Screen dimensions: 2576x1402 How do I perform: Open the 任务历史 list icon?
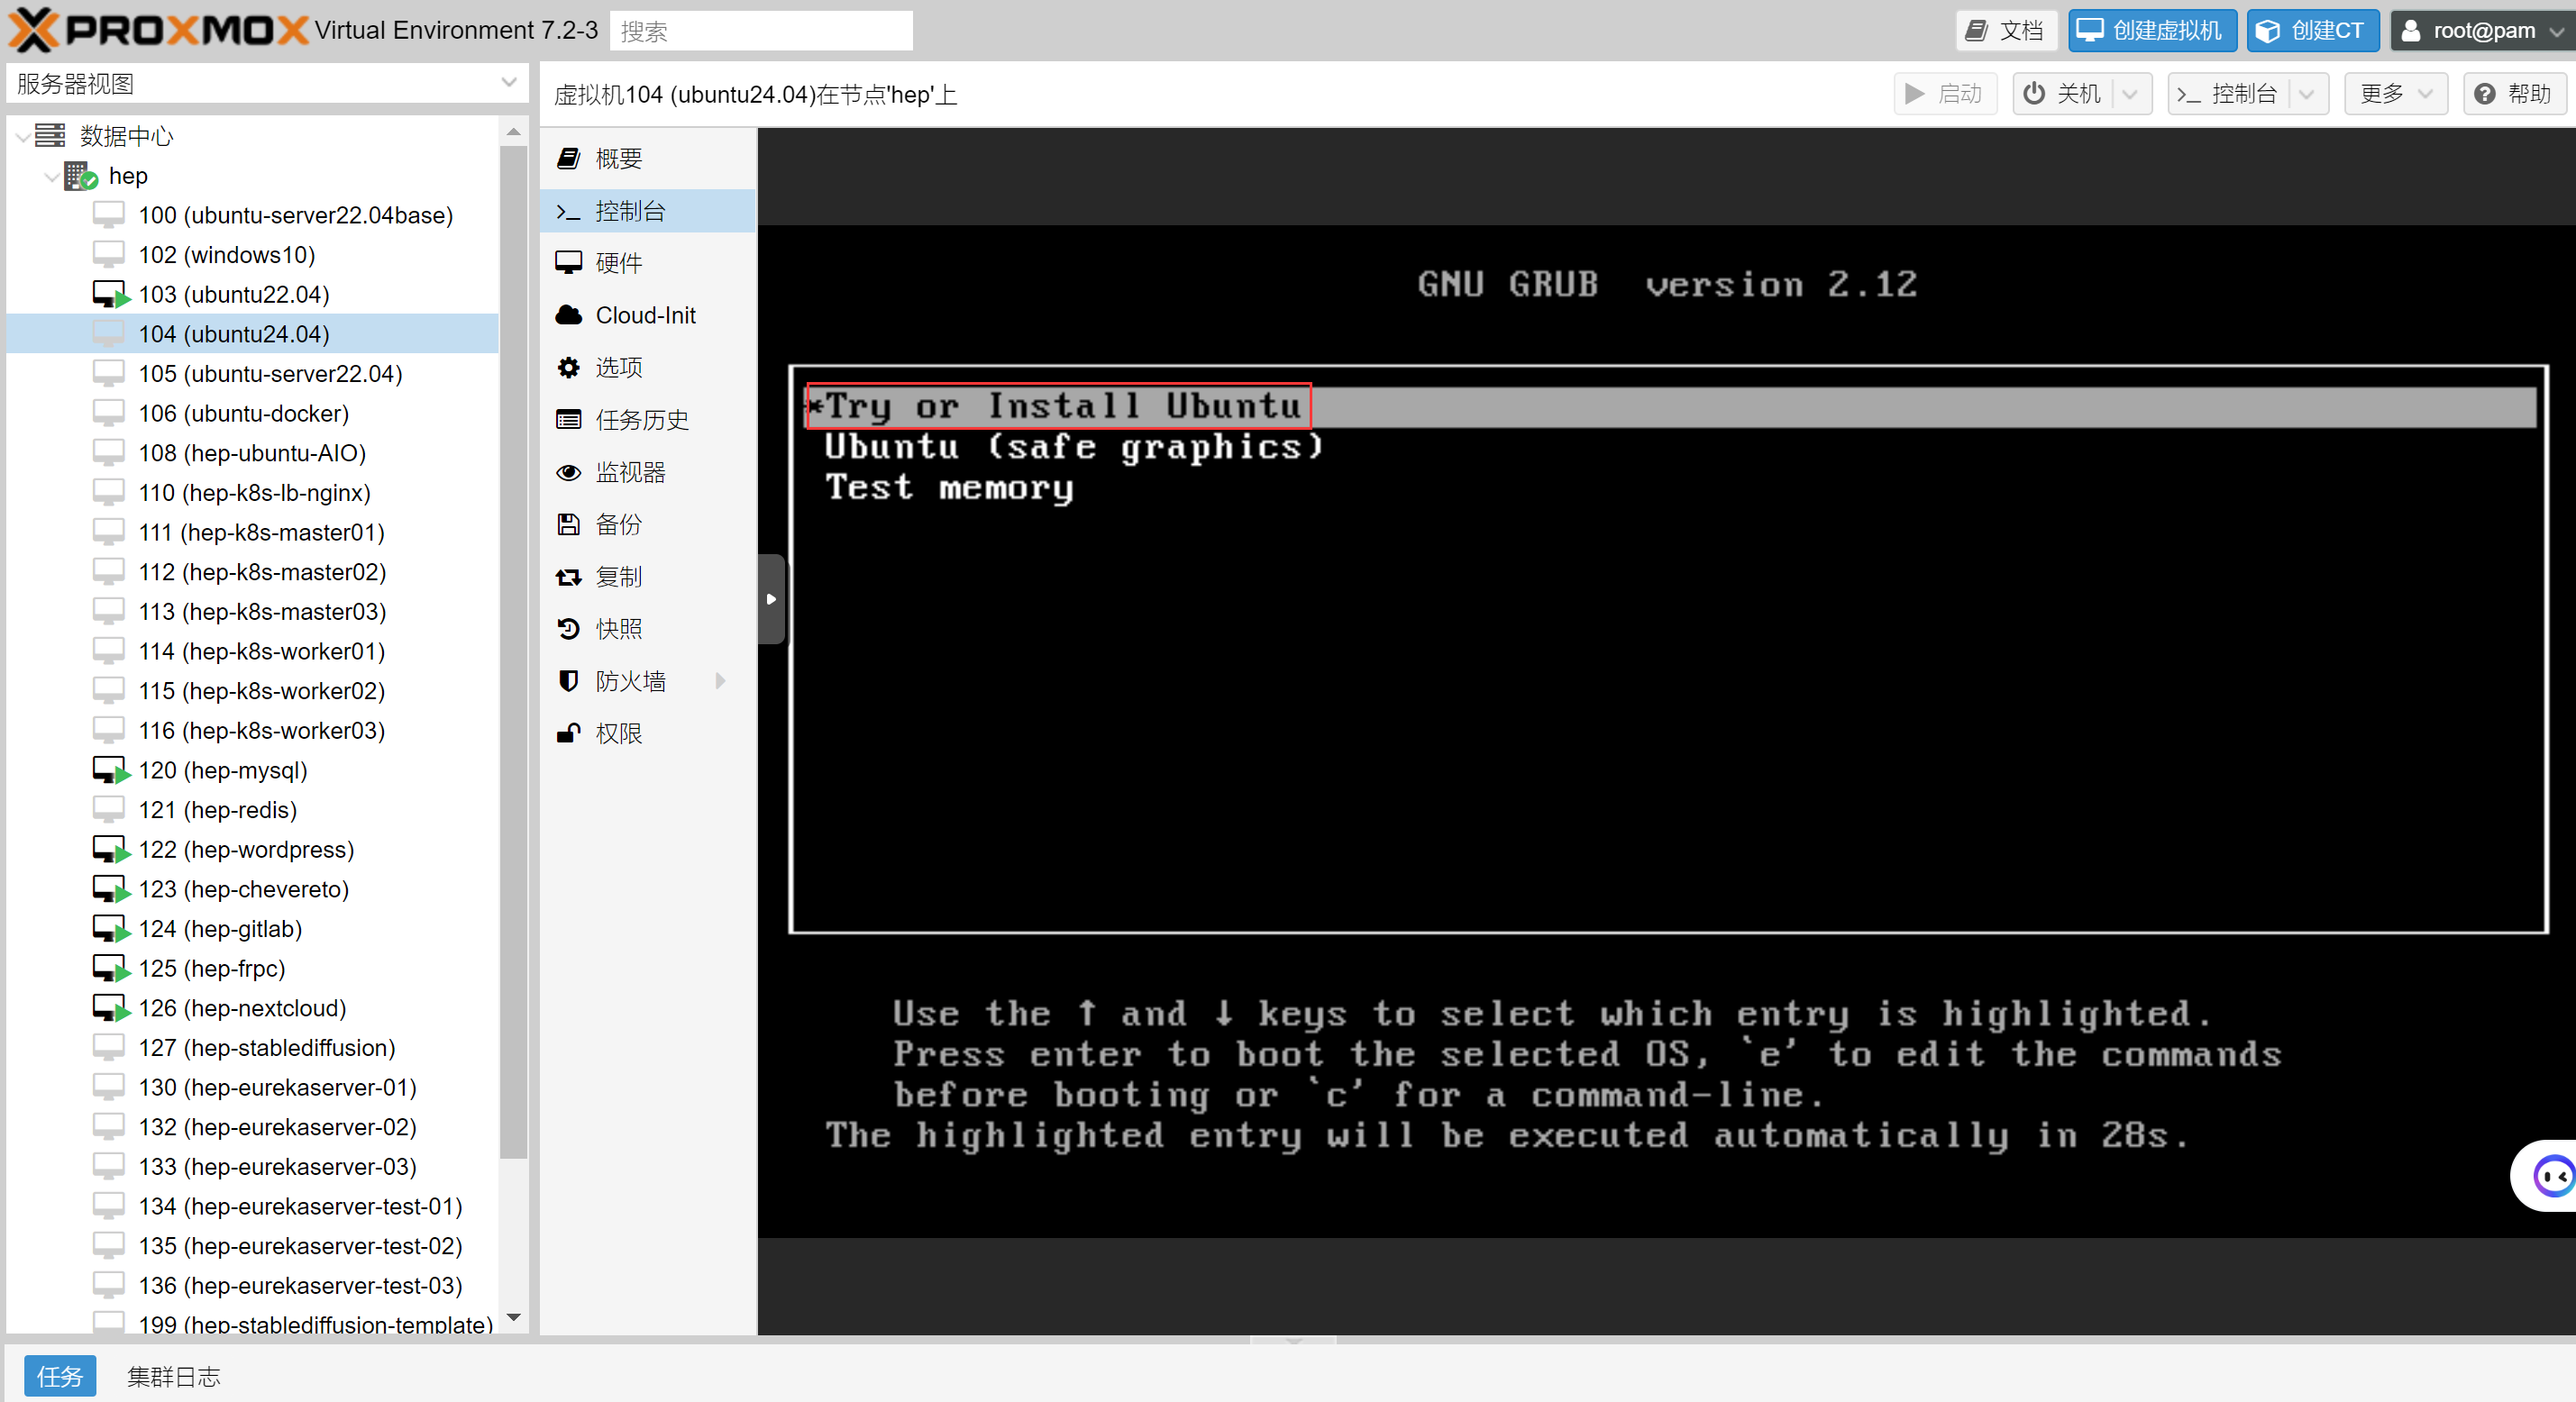(568, 419)
